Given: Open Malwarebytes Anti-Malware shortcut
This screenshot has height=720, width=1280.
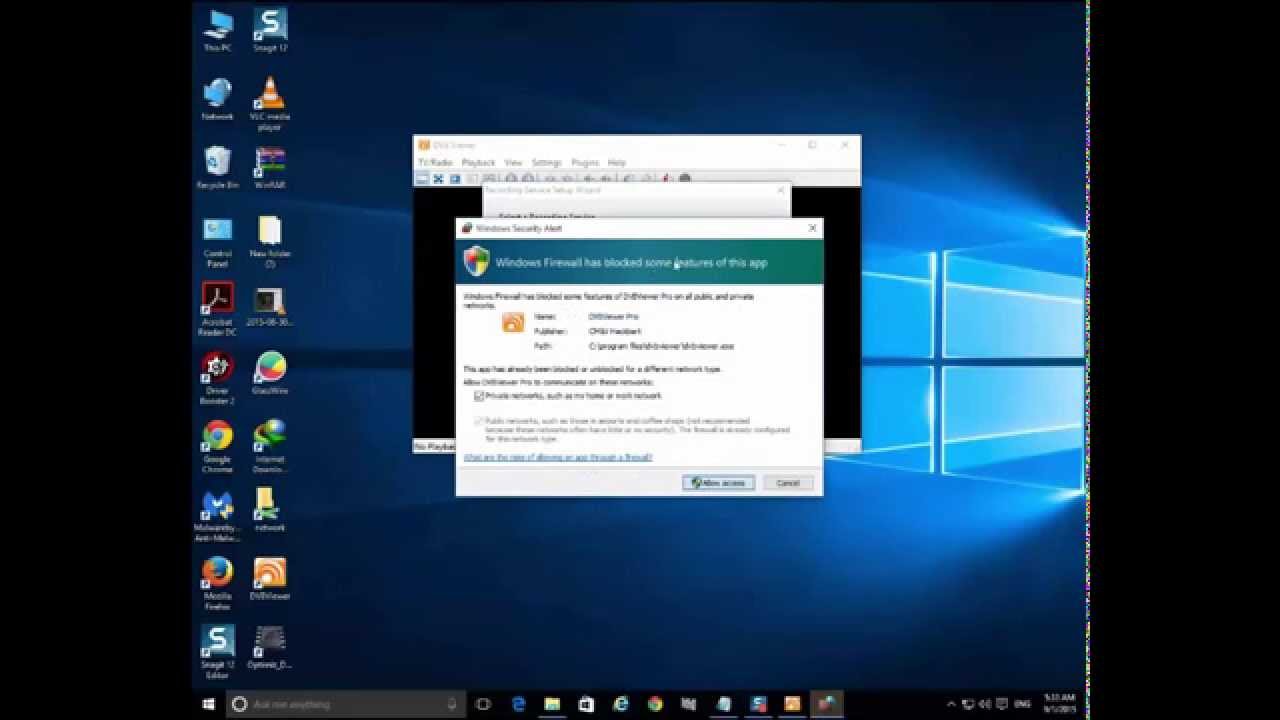Looking at the screenshot, I should 218,516.
